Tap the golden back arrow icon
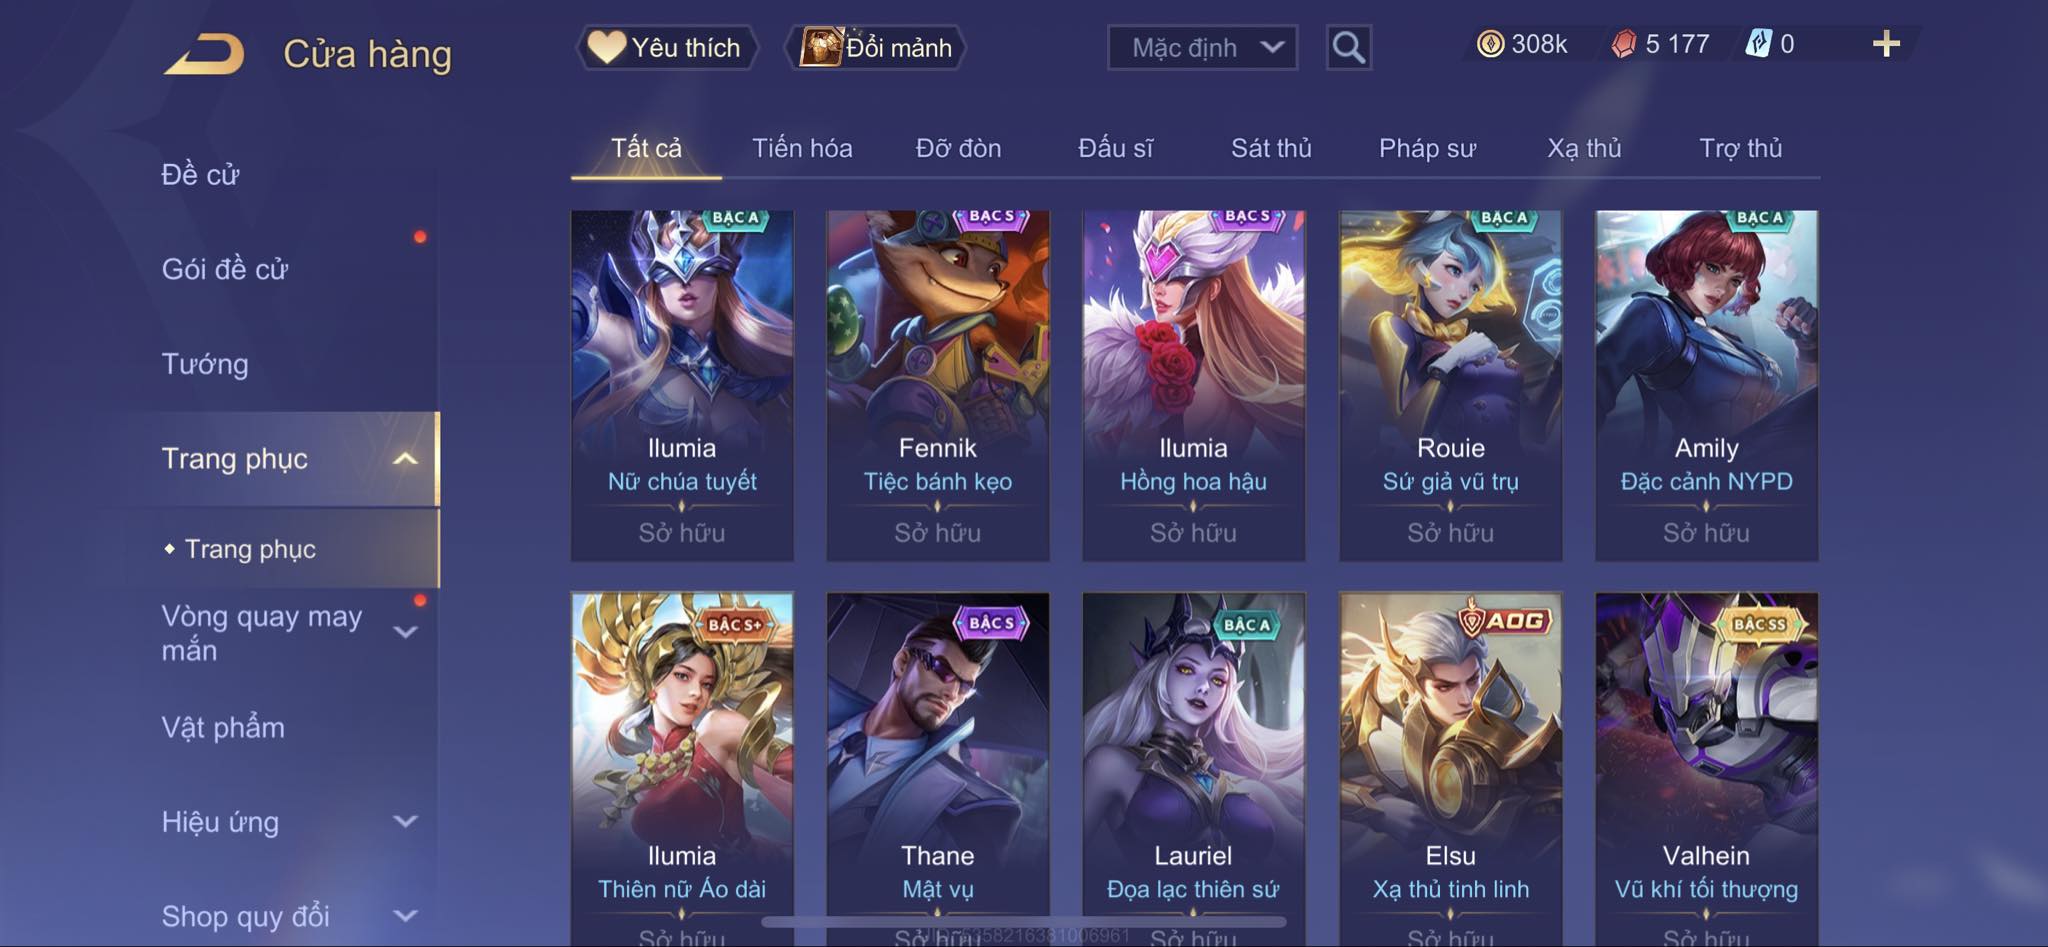Viewport: 2048px width, 947px height. (x=205, y=54)
